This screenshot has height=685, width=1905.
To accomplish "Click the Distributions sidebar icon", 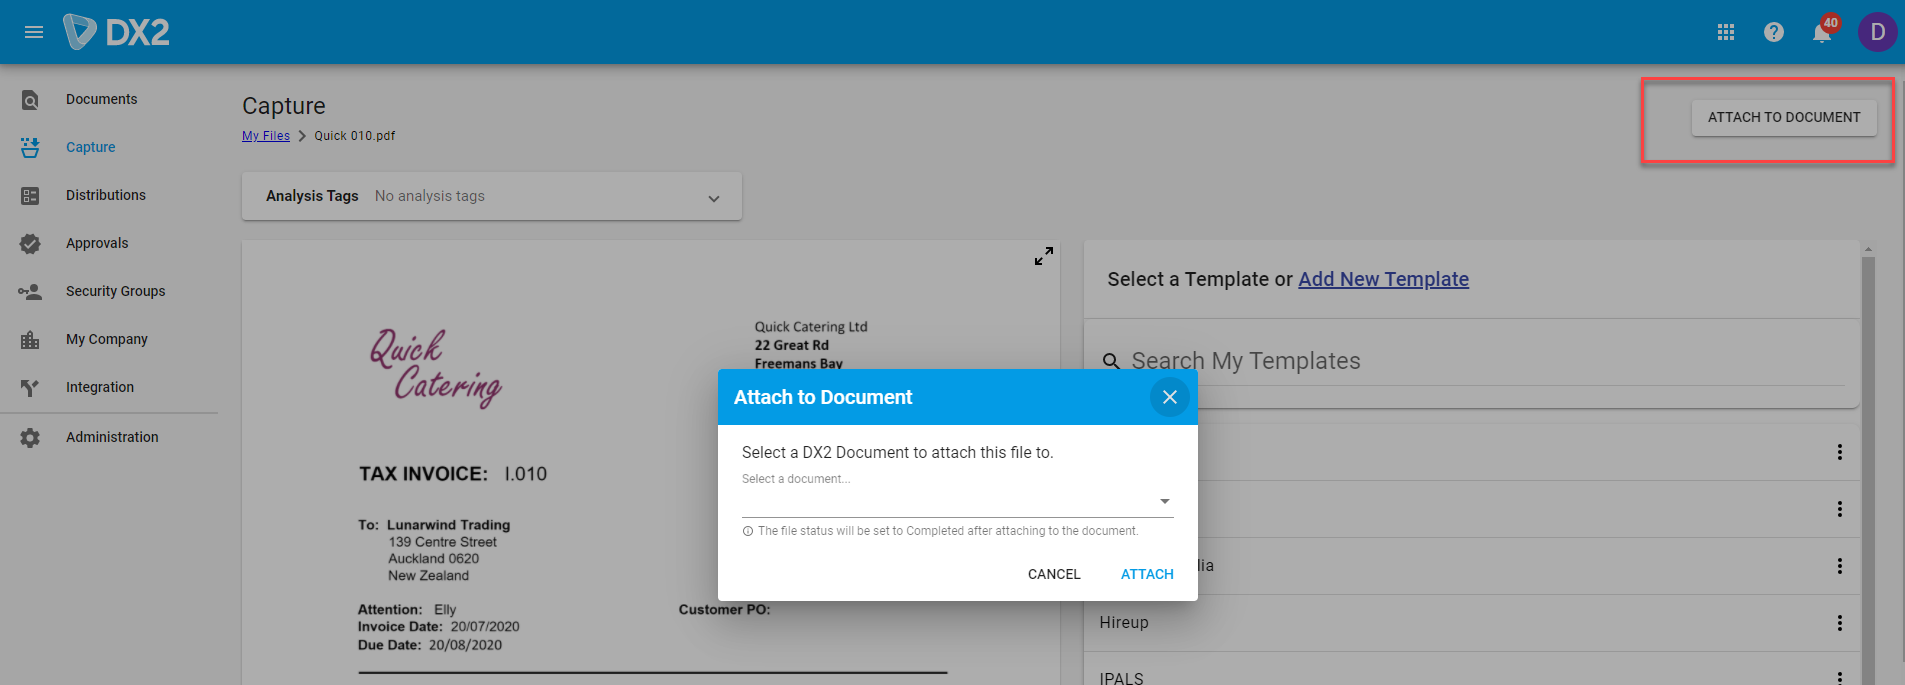I will (30, 196).
